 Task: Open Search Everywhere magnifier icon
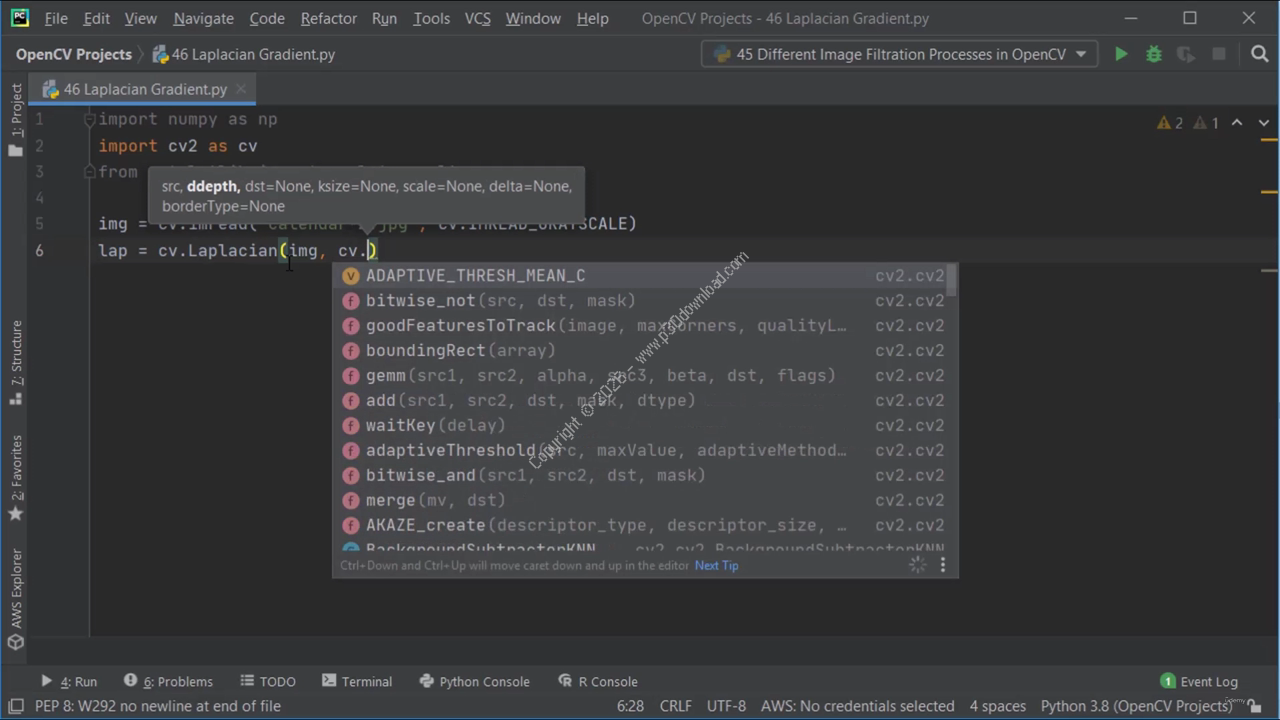coord(1260,54)
